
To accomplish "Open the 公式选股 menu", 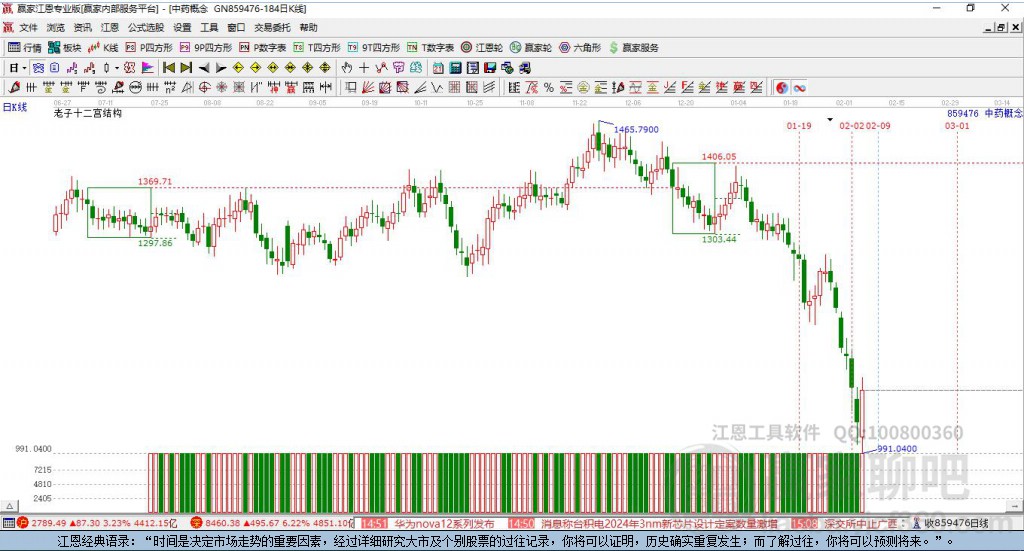I will coord(146,28).
